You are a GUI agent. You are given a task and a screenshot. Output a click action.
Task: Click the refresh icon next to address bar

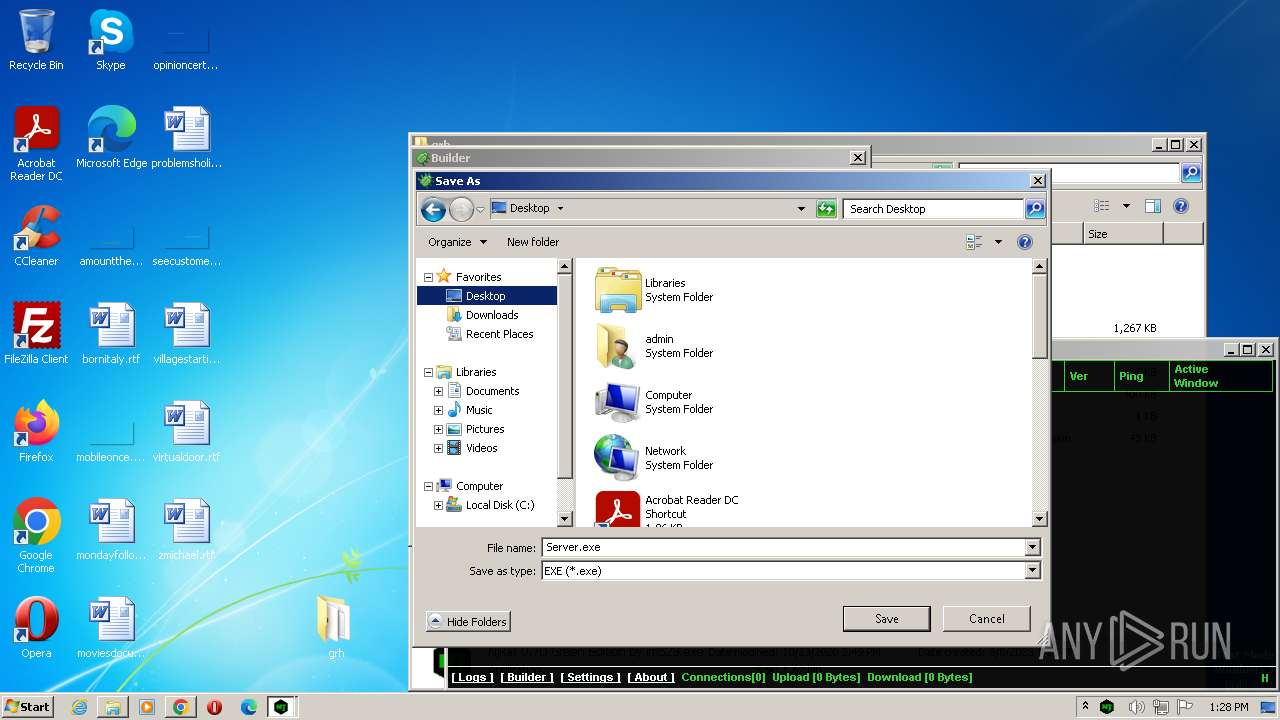(x=825, y=209)
